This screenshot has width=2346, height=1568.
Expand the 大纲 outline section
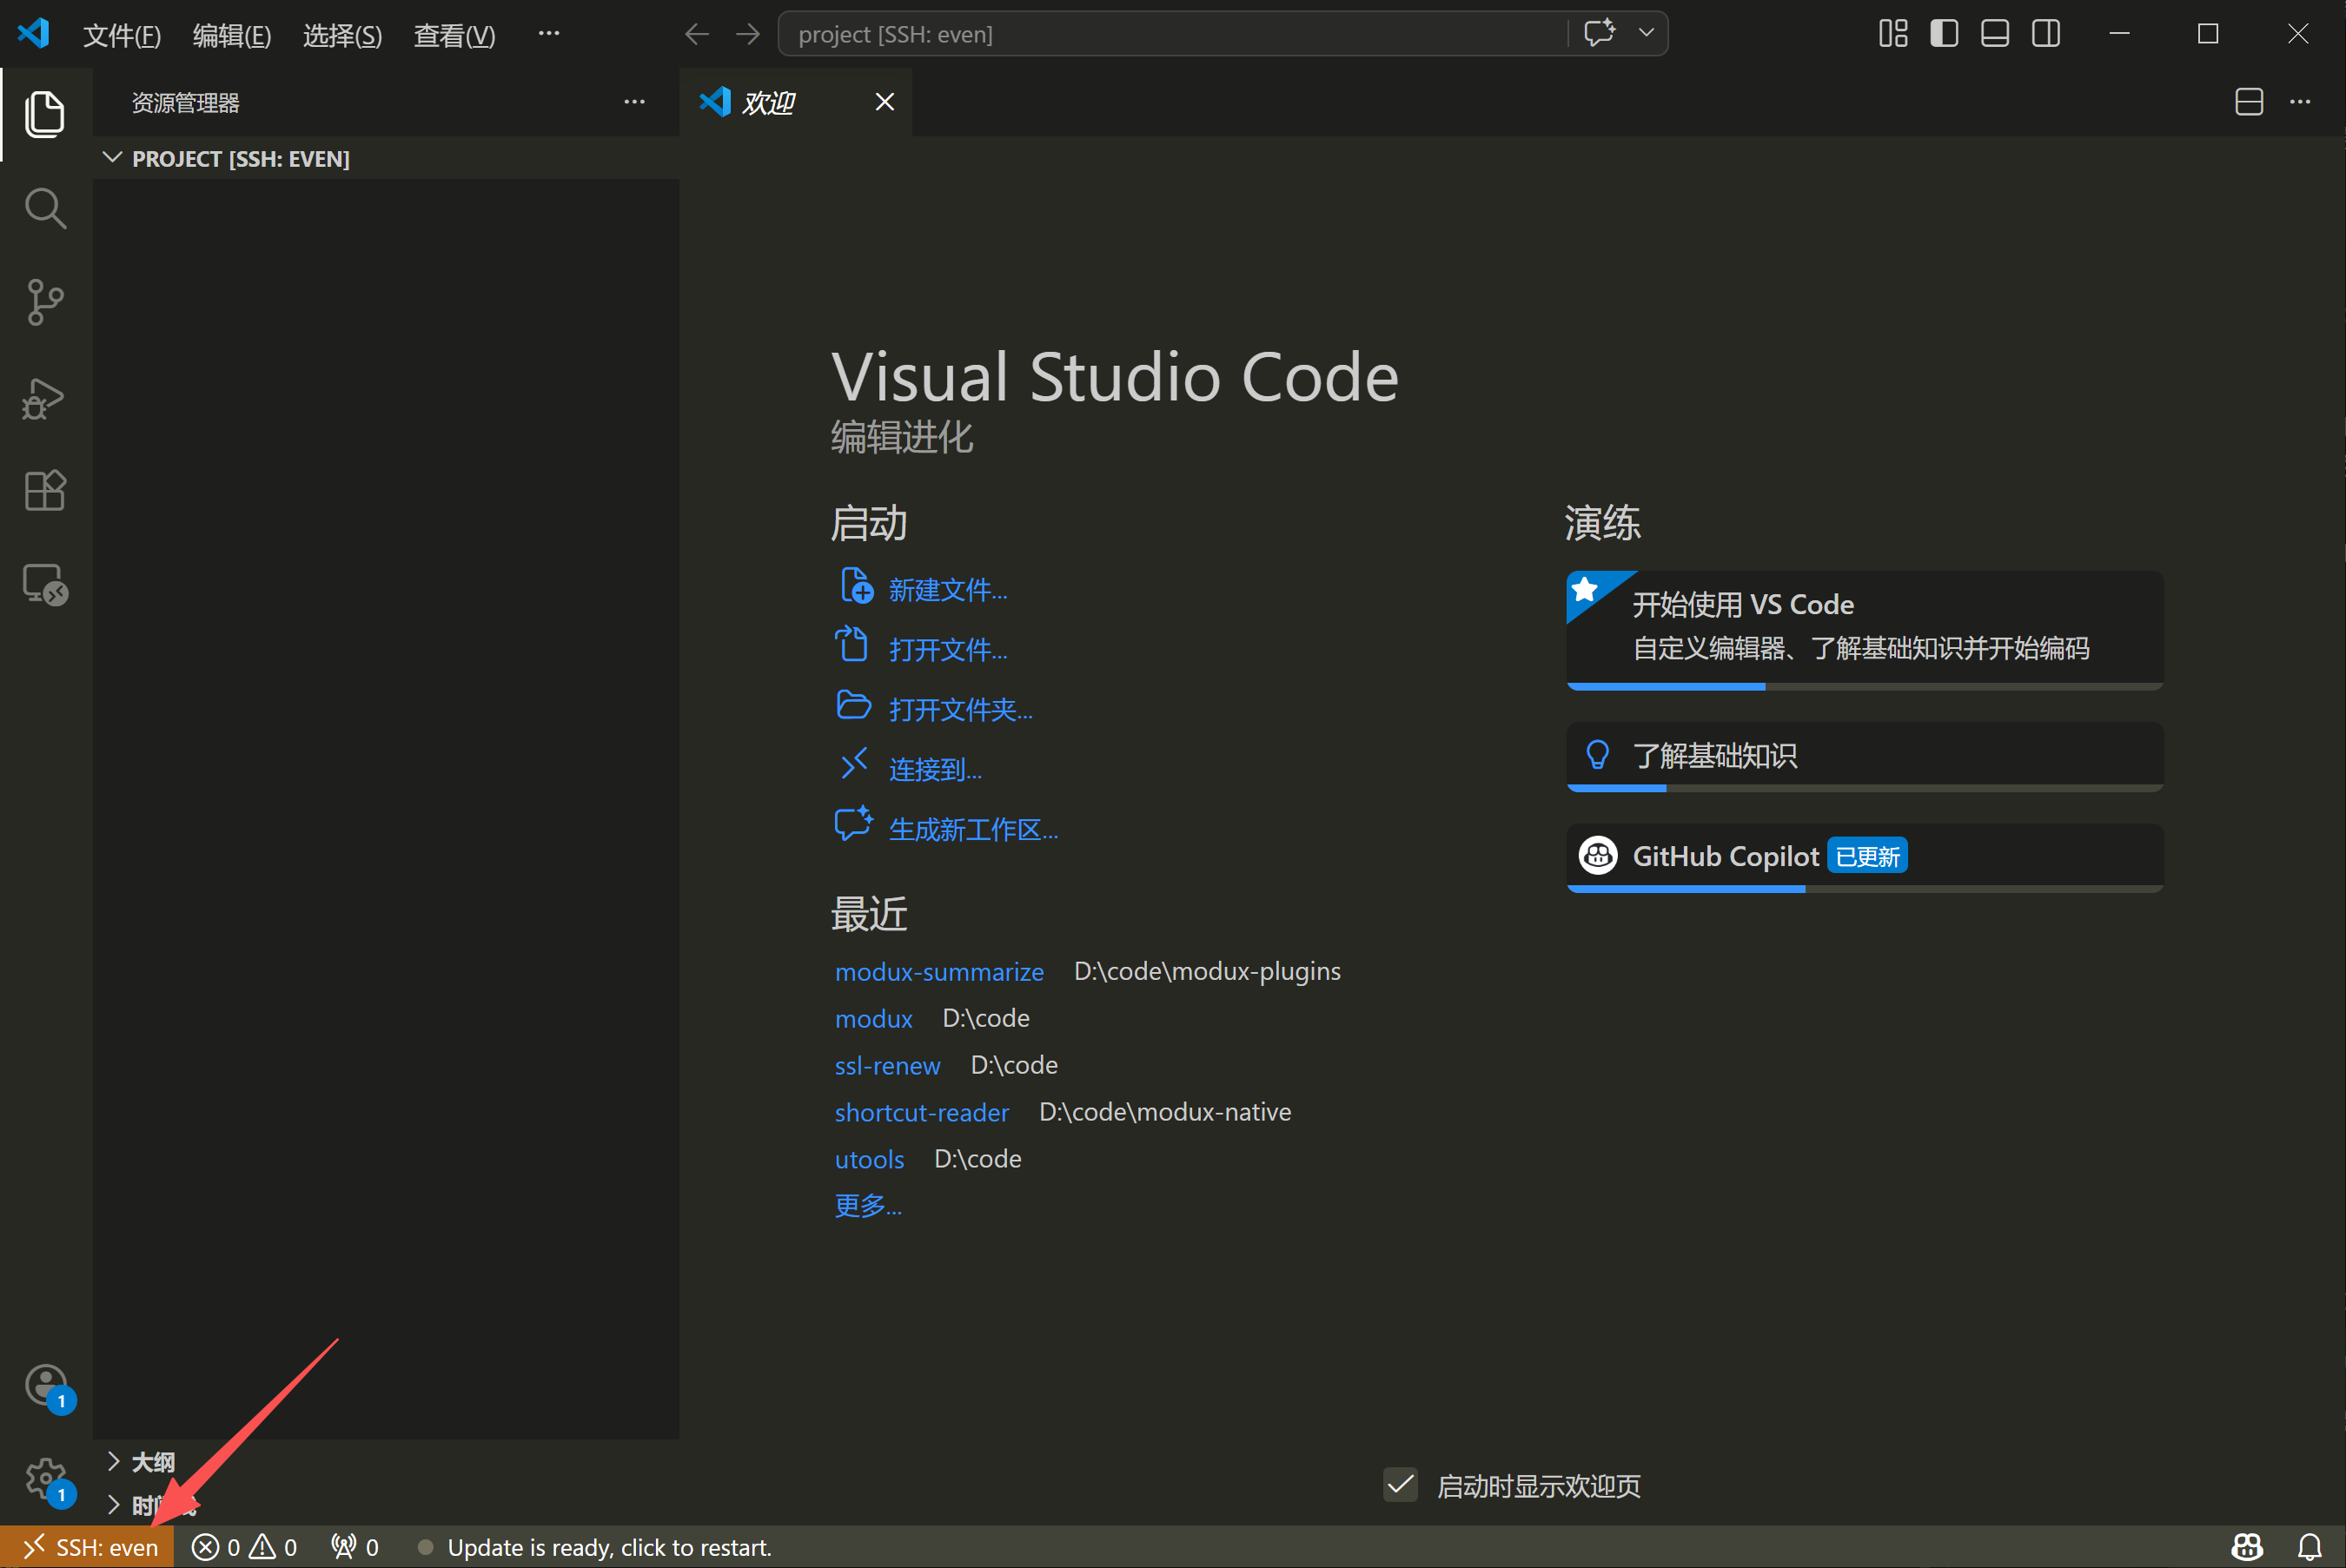click(x=385, y=1462)
